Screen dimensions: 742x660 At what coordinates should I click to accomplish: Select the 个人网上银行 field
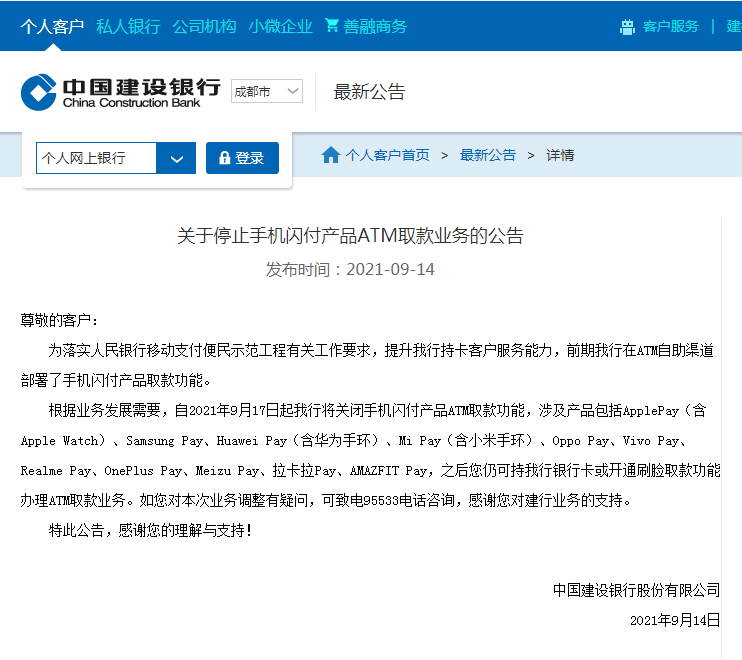96,158
